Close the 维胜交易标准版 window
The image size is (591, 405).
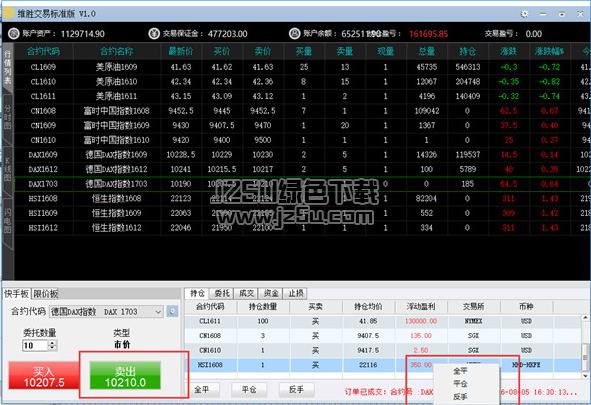[x=580, y=14]
